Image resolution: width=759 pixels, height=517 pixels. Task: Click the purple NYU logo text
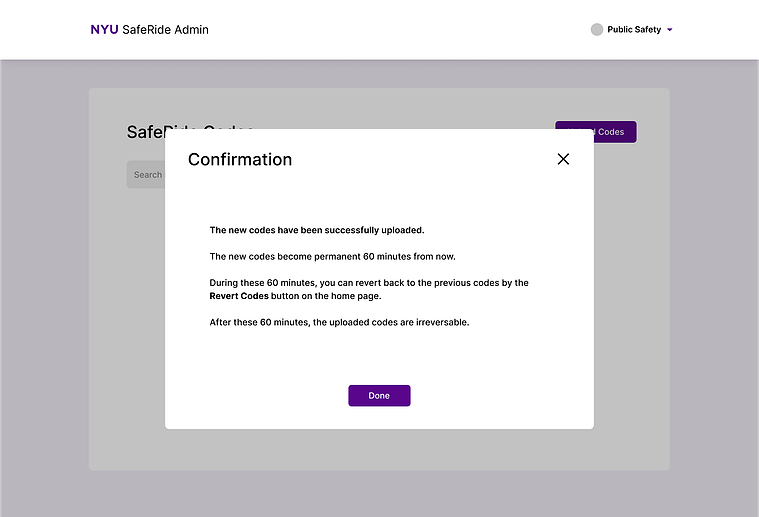[104, 30]
